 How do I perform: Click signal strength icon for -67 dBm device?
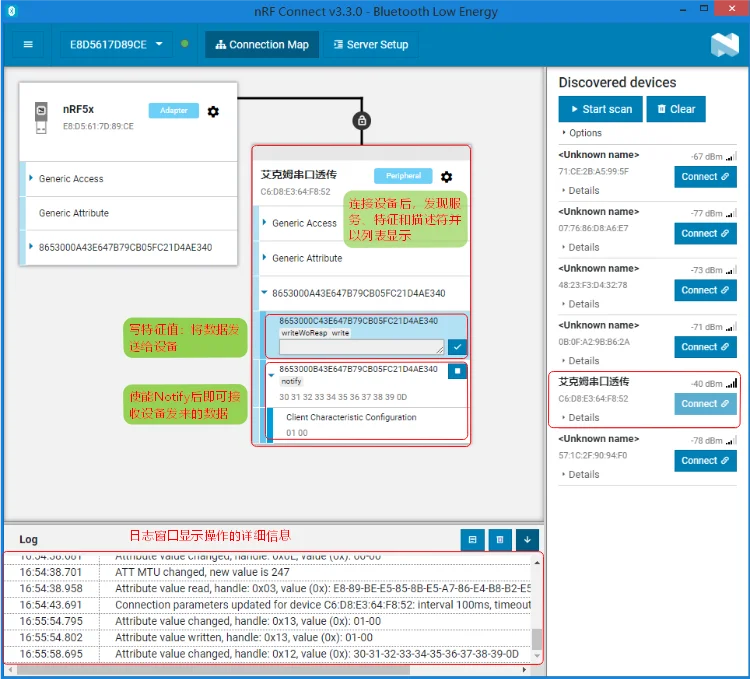coord(731,156)
